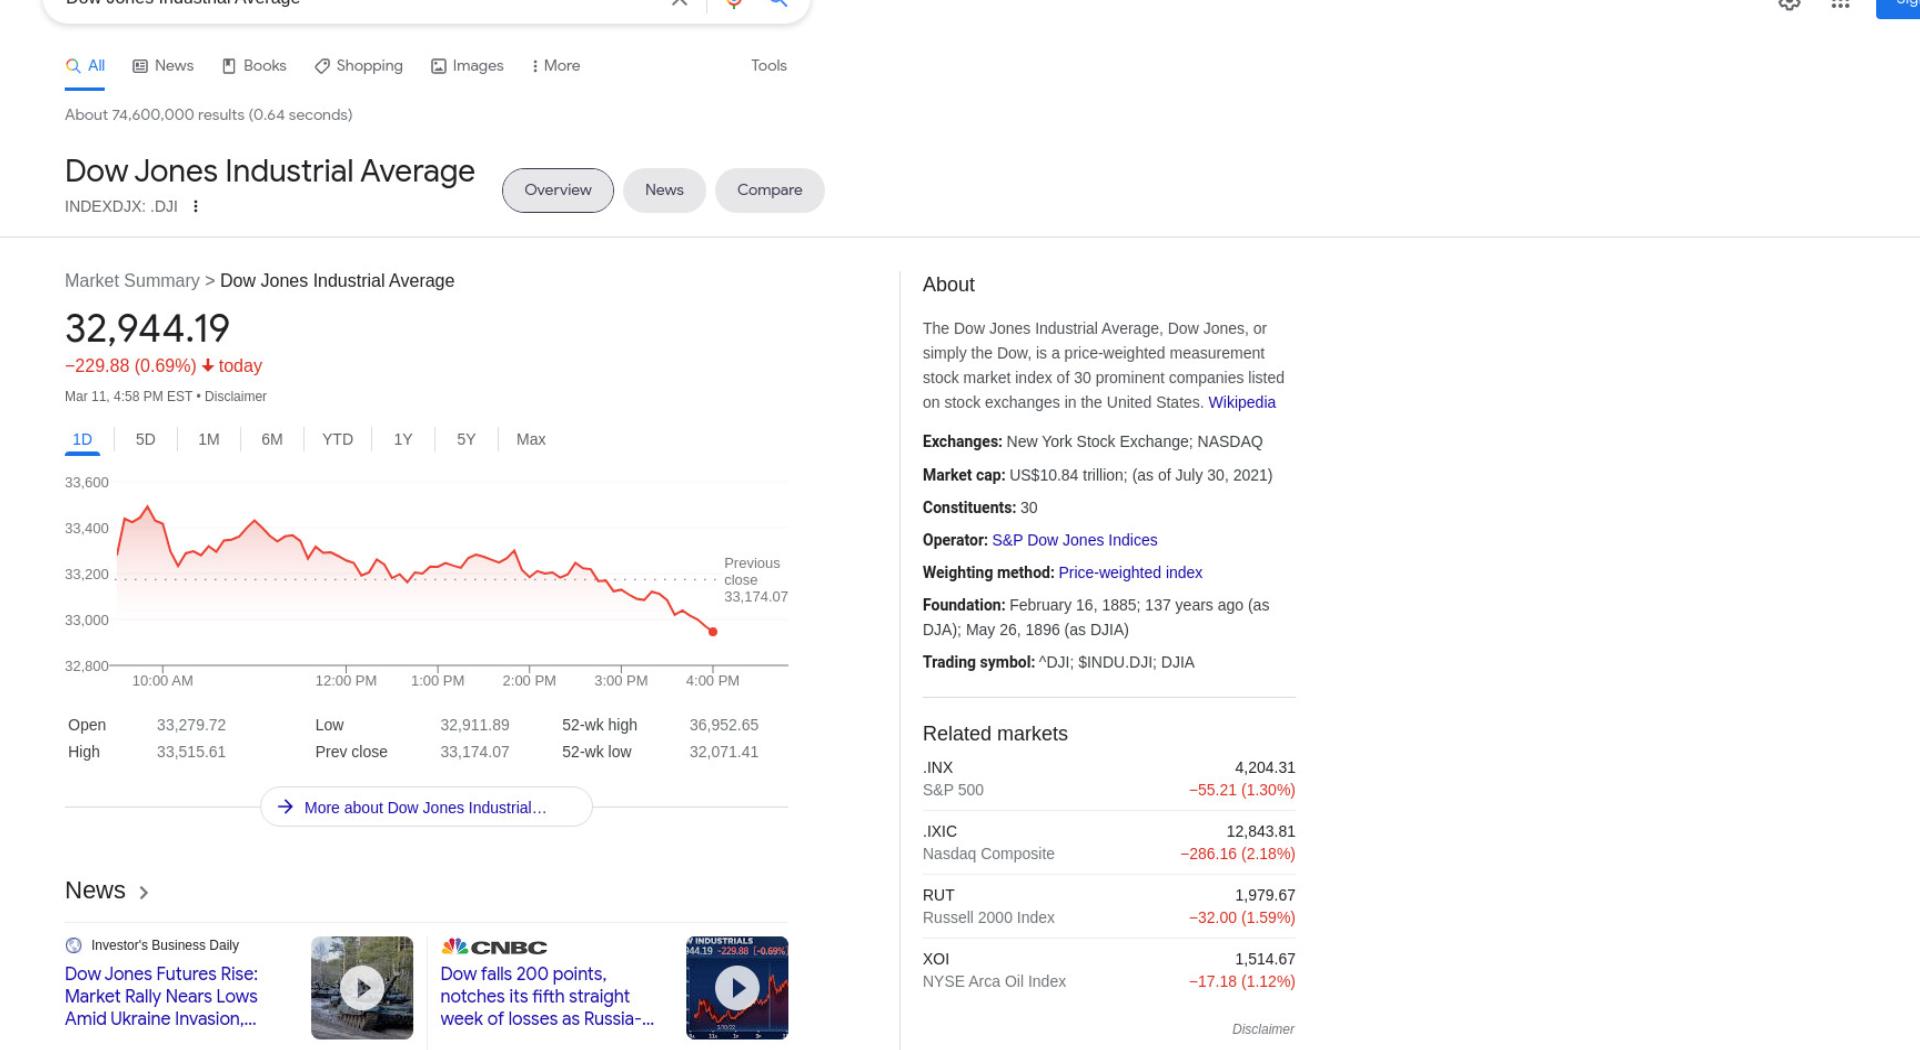Open the Google apps grid icon
This screenshot has width=1920, height=1050.
1840,4
